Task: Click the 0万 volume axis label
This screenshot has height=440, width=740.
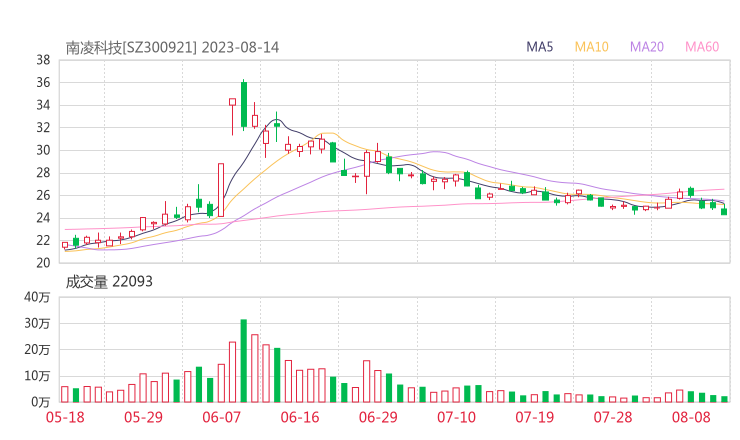Action: click(41, 402)
